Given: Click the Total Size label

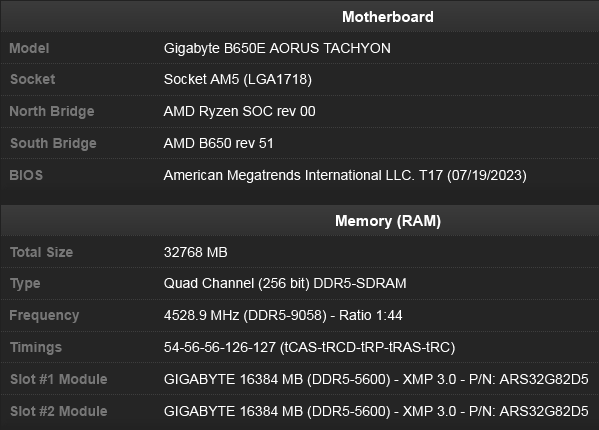Looking at the screenshot, I should point(41,252).
